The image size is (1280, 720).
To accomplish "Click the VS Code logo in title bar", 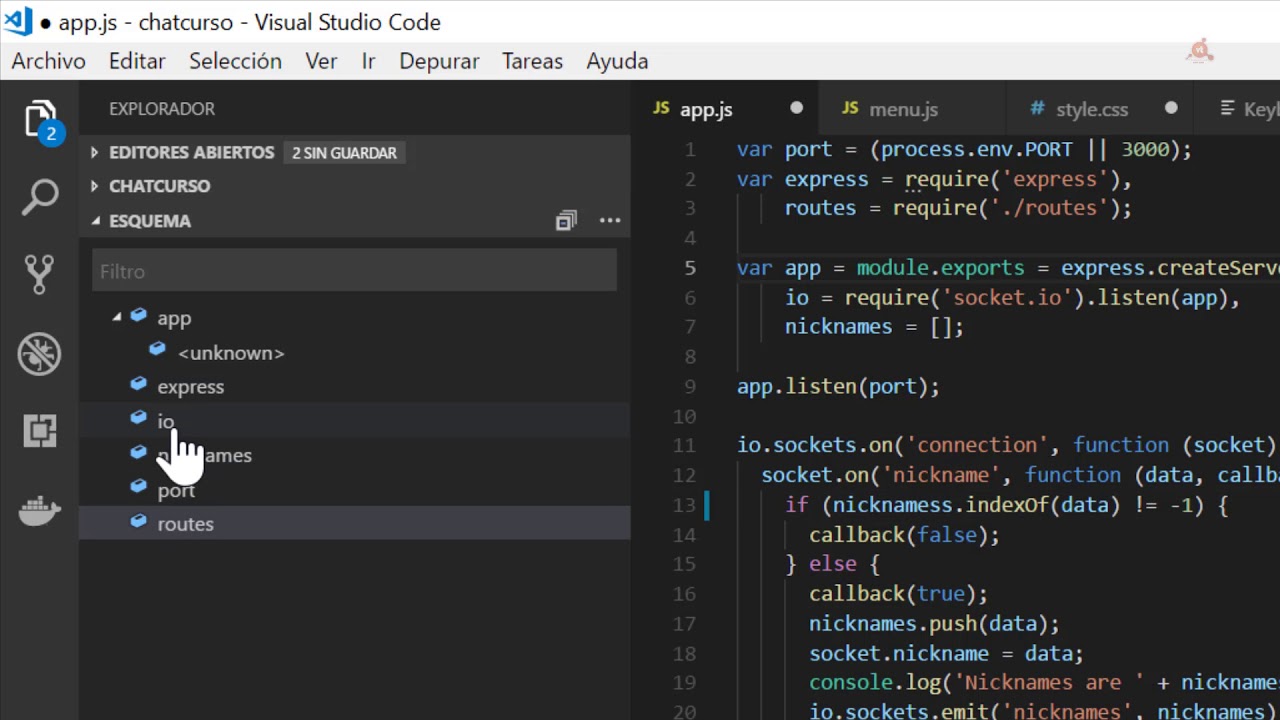I will [x=18, y=21].
